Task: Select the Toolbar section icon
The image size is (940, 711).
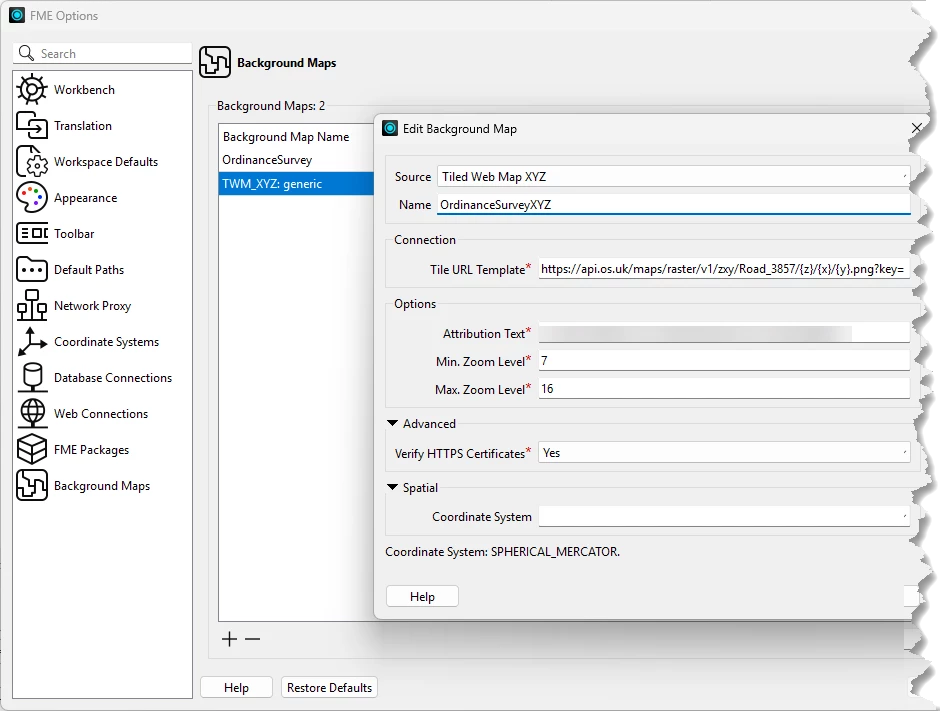Action: (x=32, y=234)
